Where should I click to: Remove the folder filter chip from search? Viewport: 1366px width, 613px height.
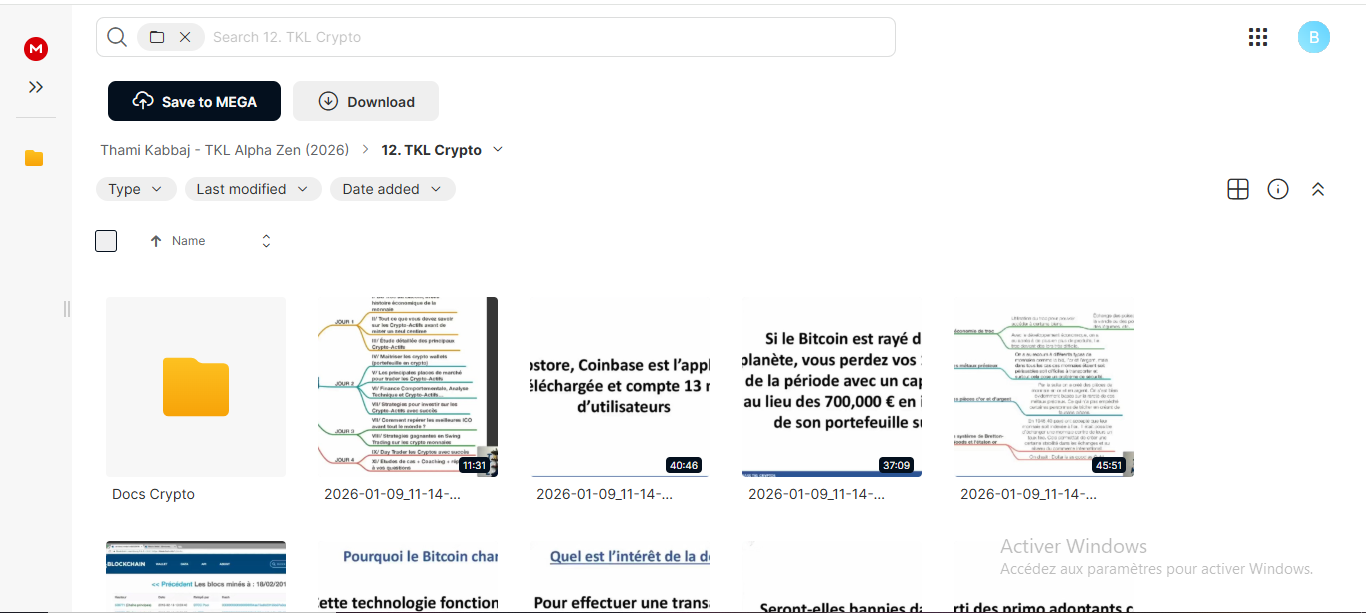(x=185, y=37)
